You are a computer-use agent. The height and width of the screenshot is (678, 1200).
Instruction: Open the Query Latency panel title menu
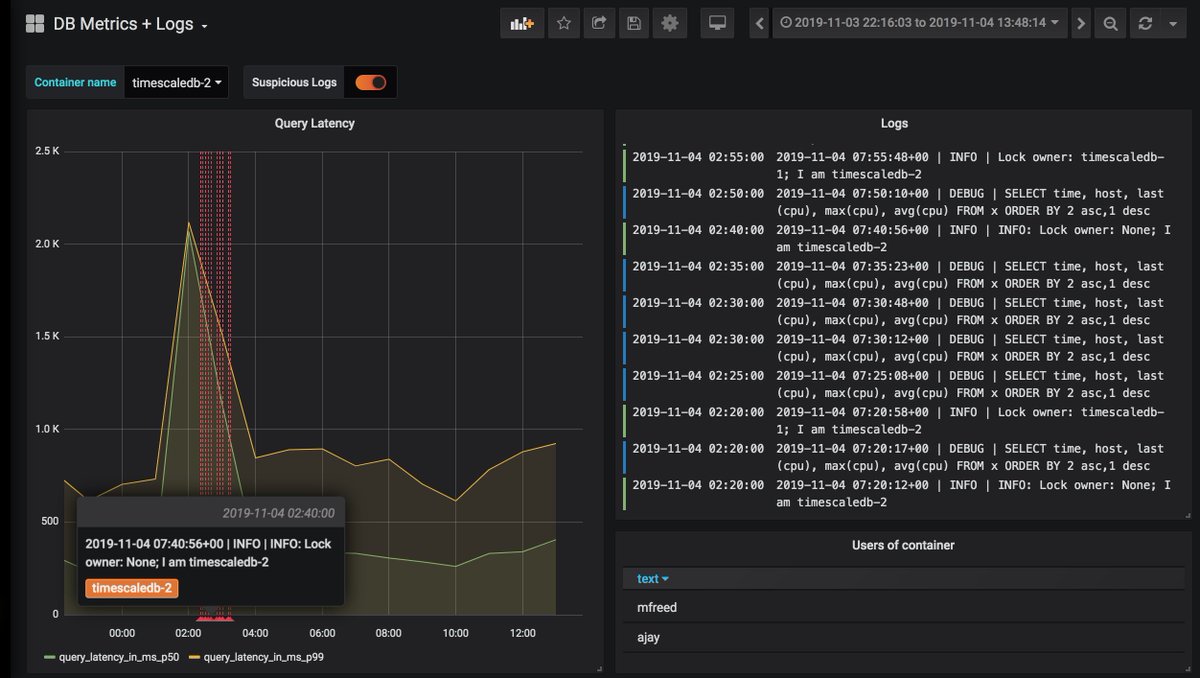click(x=314, y=123)
